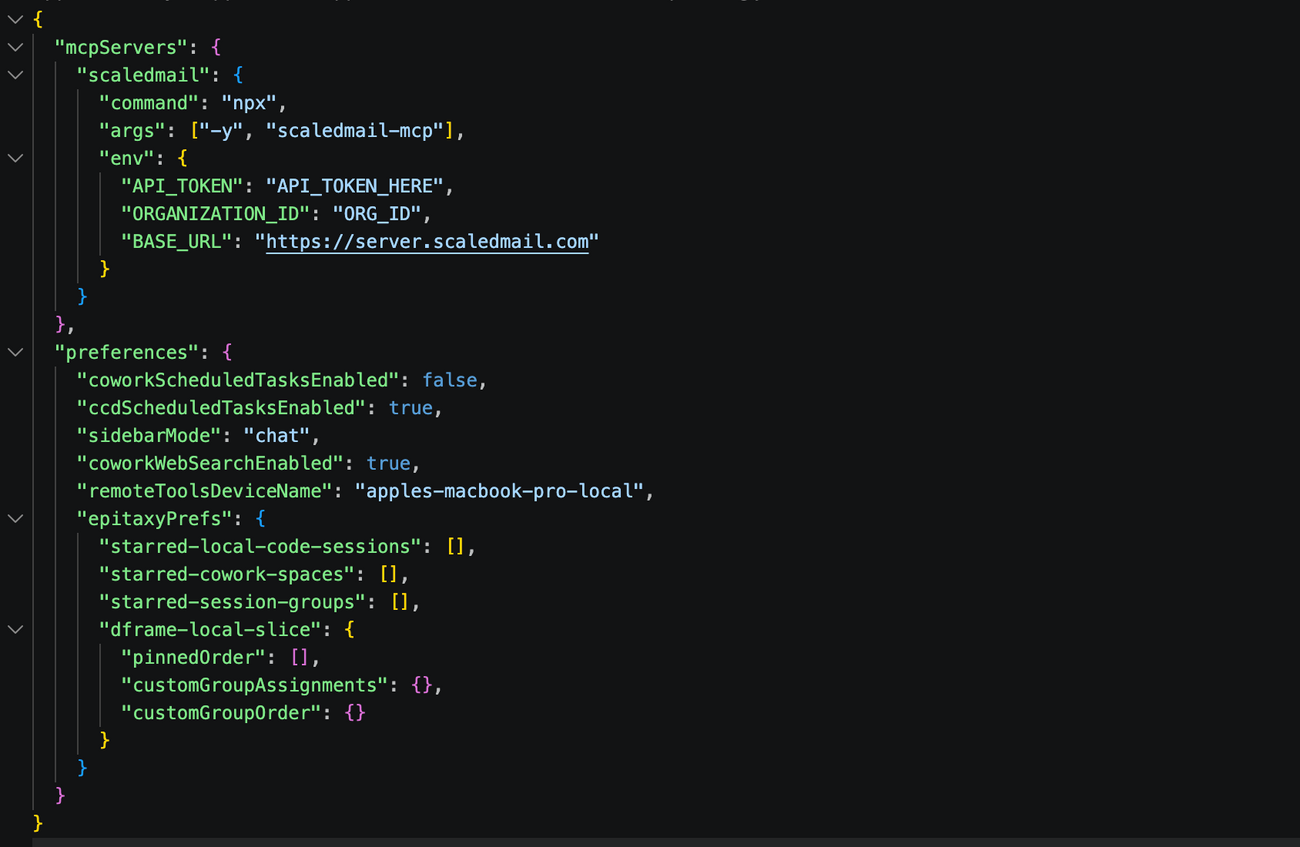Image resolution: width=1300 pixels, height=847 pixels.
Task: Collapse the root object fold chevron
Action: coord(15,19)
